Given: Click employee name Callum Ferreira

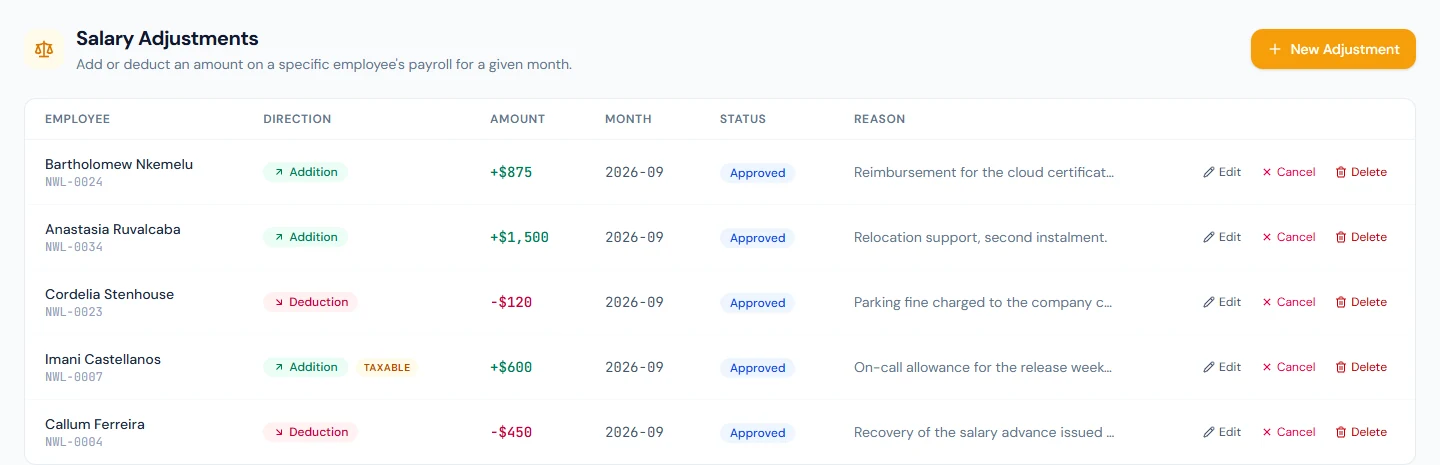Looking at the screenshot, I should (95, 424).
